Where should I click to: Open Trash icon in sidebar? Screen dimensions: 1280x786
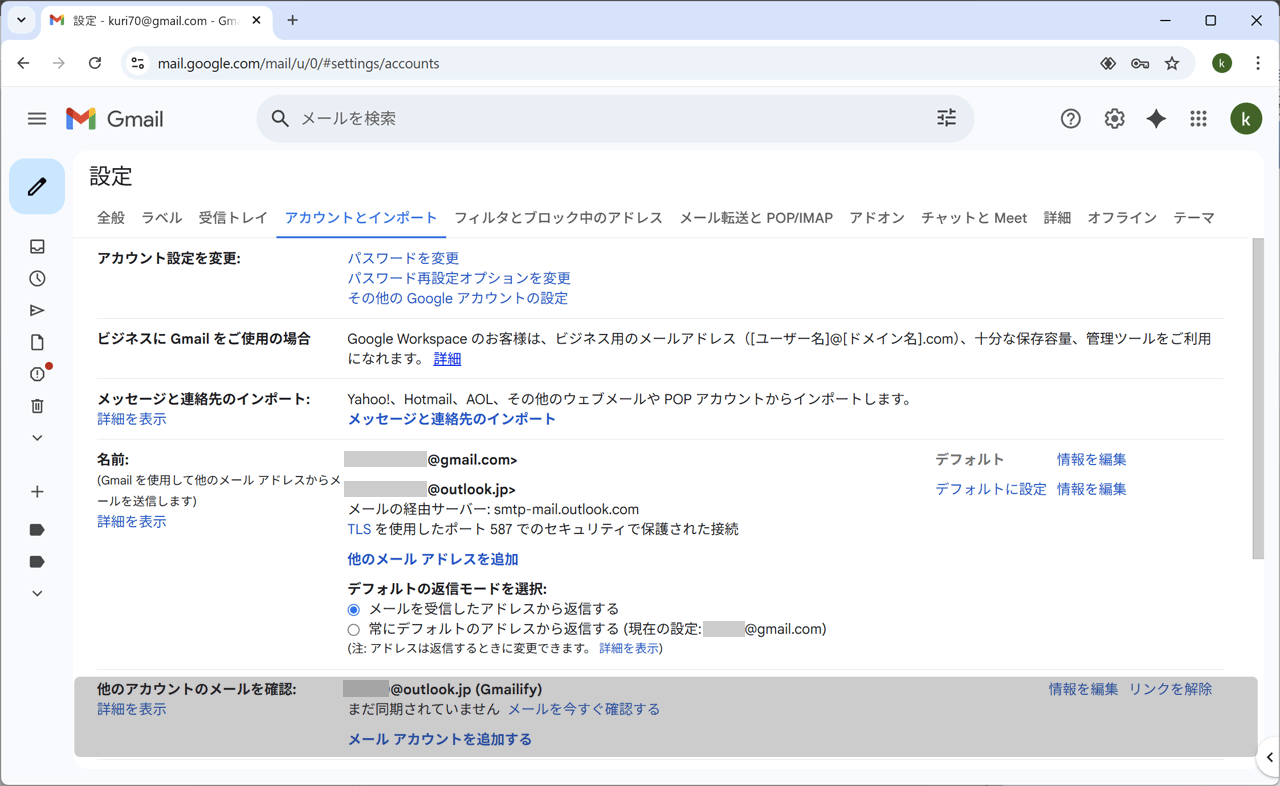[x=37, y=406]
